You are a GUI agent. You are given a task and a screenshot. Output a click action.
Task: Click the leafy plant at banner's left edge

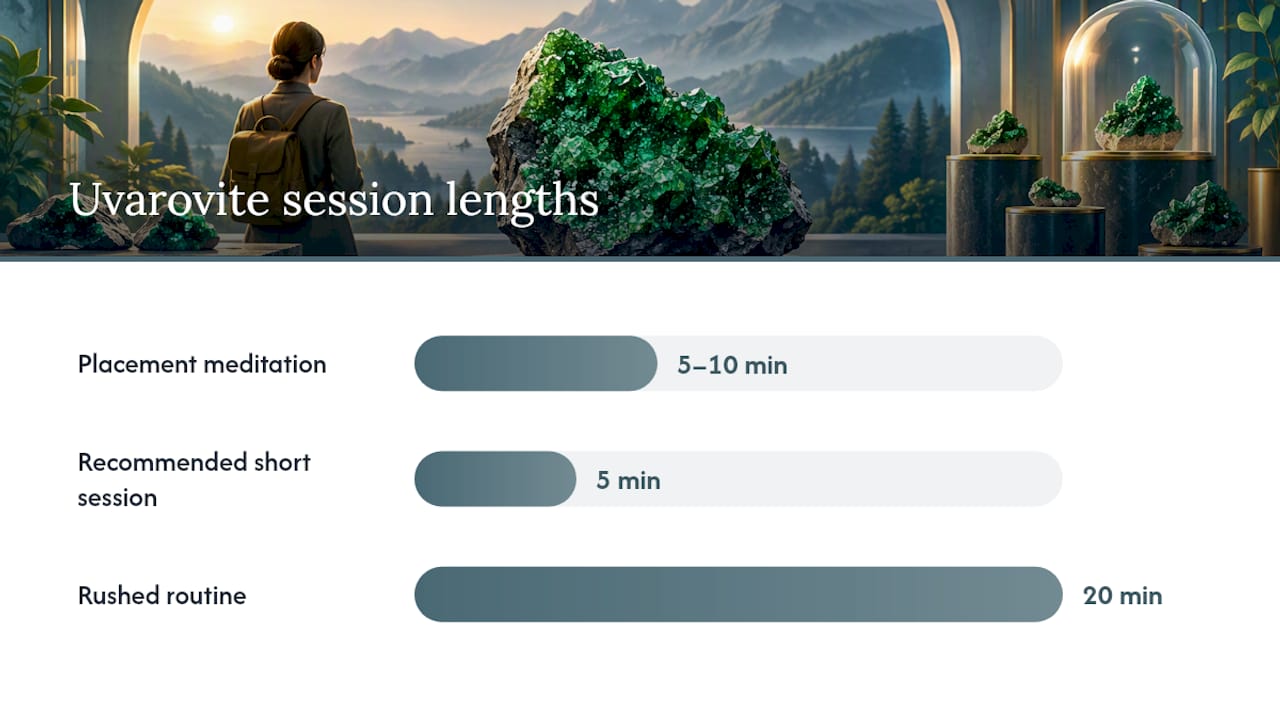45,110
